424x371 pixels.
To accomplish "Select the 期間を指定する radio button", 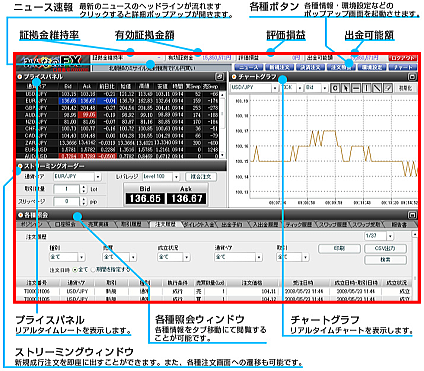I will click(x=93, y=270).
